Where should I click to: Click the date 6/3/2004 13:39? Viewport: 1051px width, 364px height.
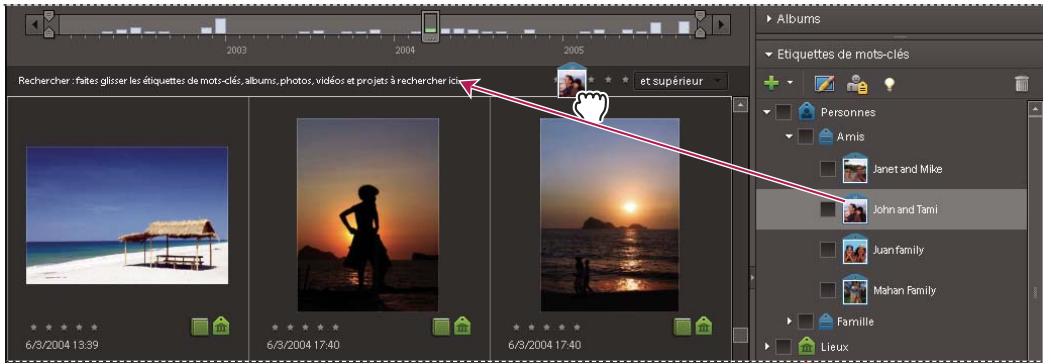point(61,345)
